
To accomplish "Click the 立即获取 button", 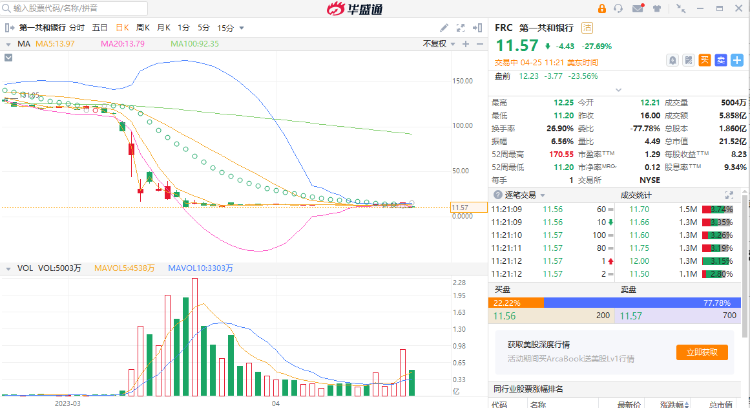I will point(701,352).
